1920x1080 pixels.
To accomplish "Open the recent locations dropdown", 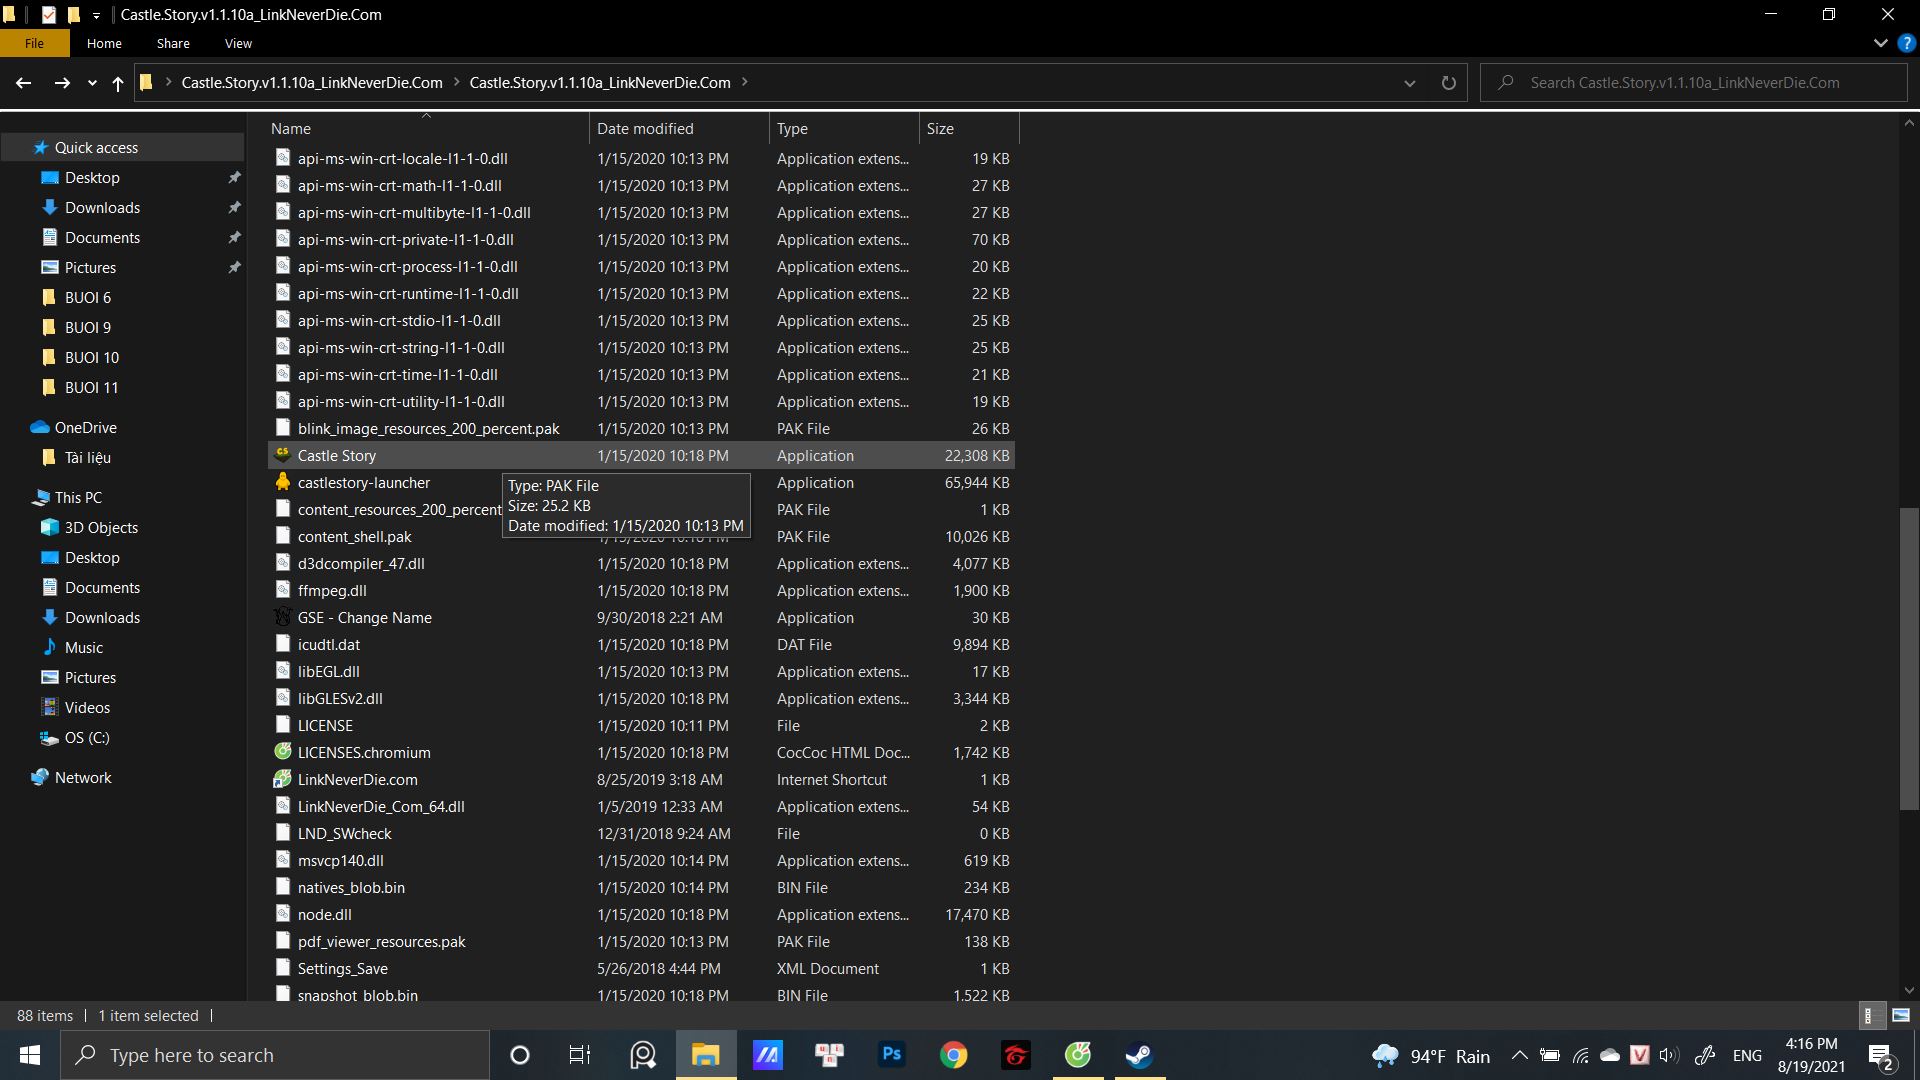I will (x=92, y=83).
